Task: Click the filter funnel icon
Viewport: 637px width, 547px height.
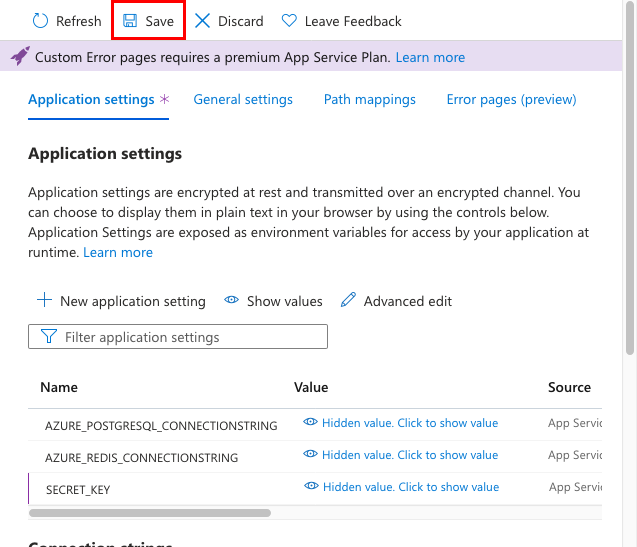Action: click(x=48, y=337)
